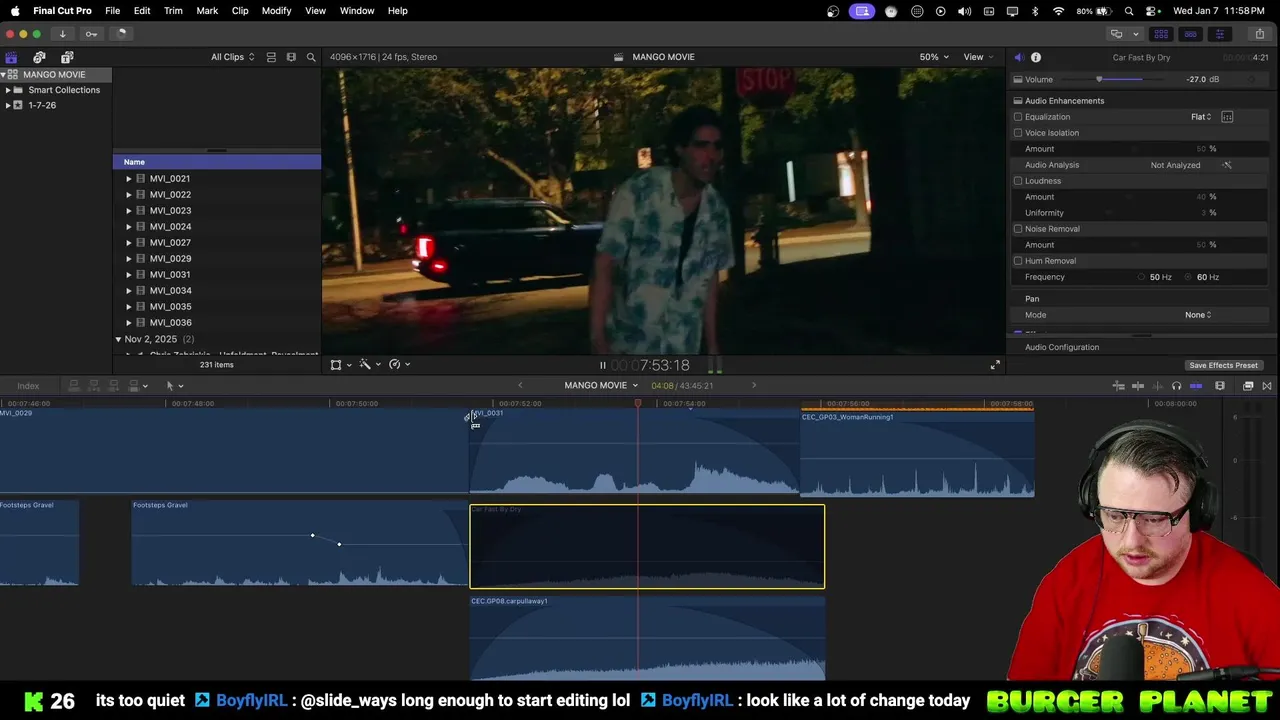Expand the 1-7-26 event
The width and height of the screenshot is (1280, 720).
pyautogui.click(x=8, y=105)
